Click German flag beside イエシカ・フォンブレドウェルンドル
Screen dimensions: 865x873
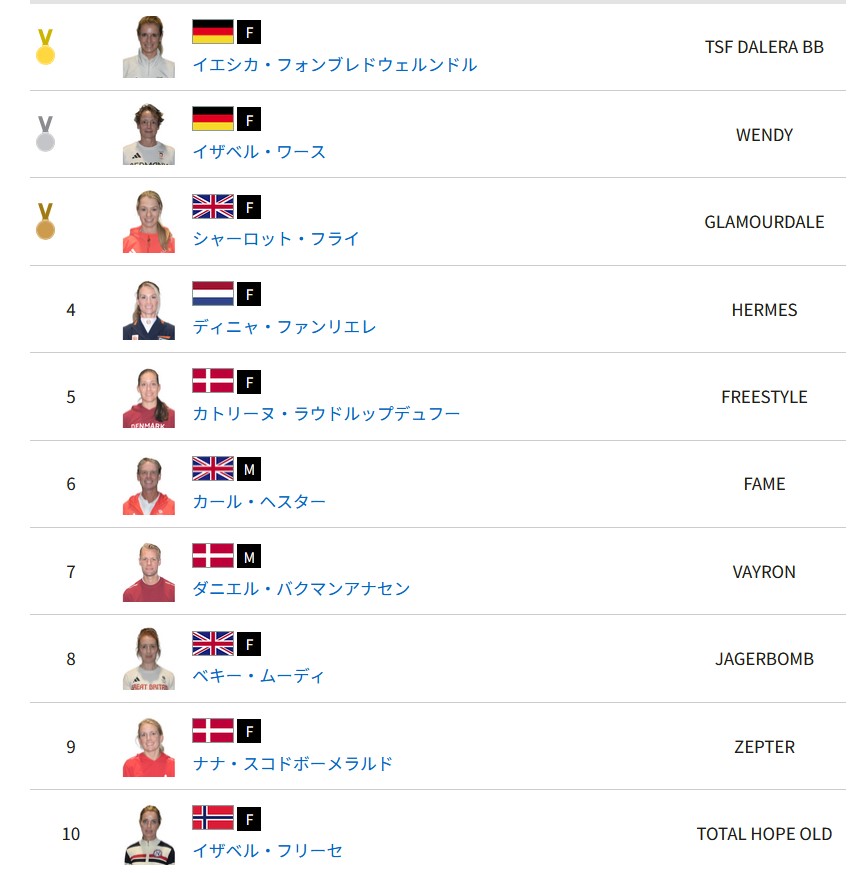(213, 32)
